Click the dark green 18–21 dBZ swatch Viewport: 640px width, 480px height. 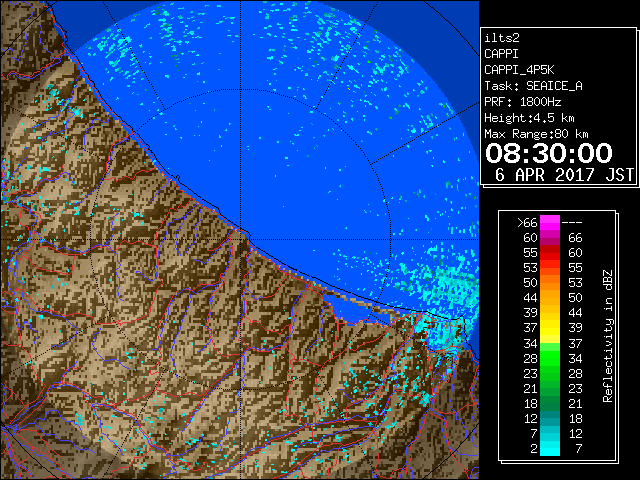550,403
